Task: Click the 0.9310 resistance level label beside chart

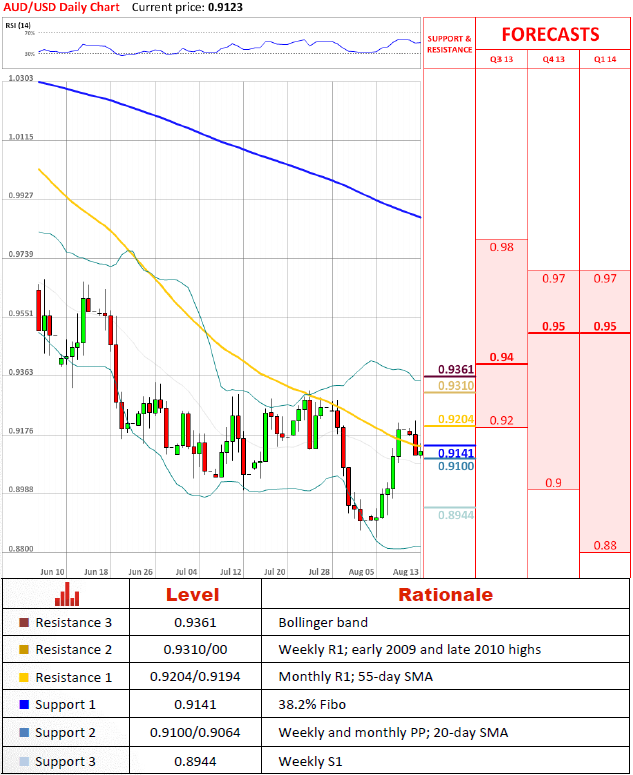Action: click(456, 386)
